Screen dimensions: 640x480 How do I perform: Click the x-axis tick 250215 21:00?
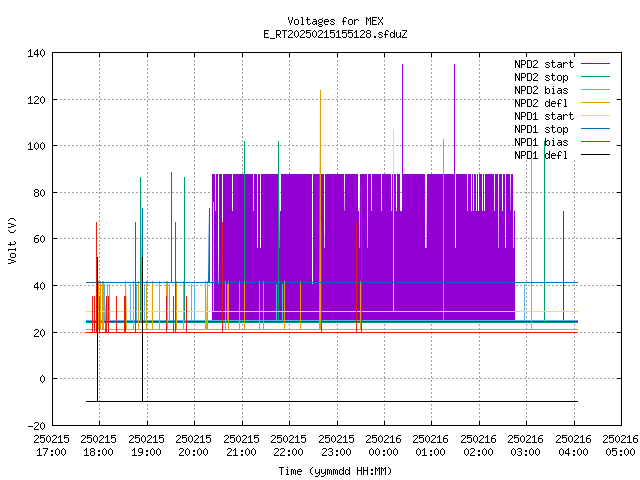pos(241,446)
